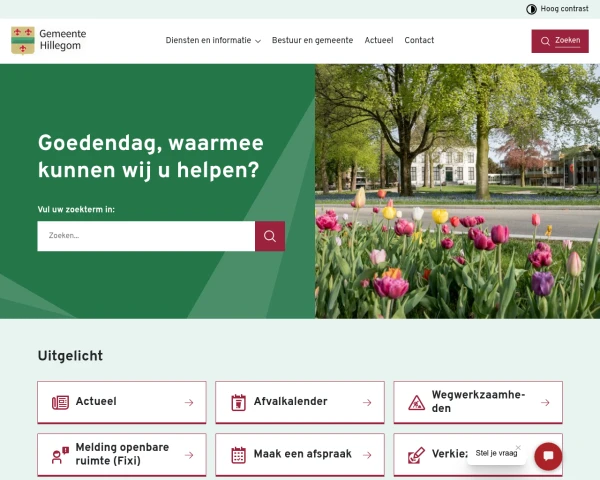Click the Zoeken button in the header
This screenshot has height=480, width=600.
pos(560,41)
